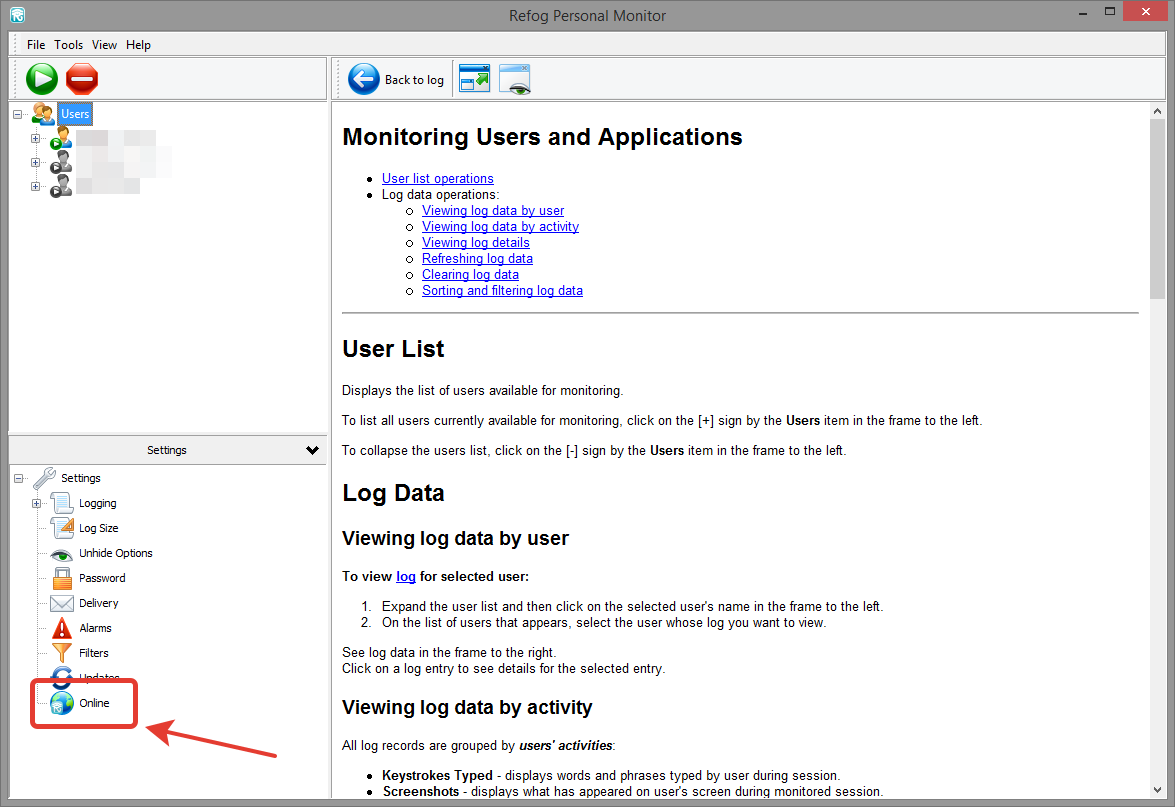Viewport: 1175px width, 807px height.
Task: Click the help pane scroll up arrow
Action: tap(1158, 111)
